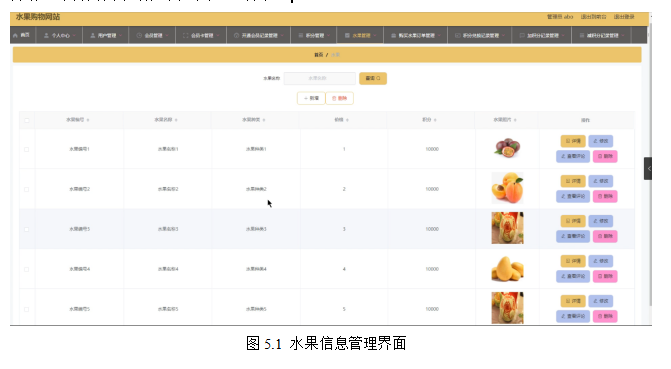671x369 pixels.
Task: Click 修改 for row 水果编号1
Action: pos(600,141)
